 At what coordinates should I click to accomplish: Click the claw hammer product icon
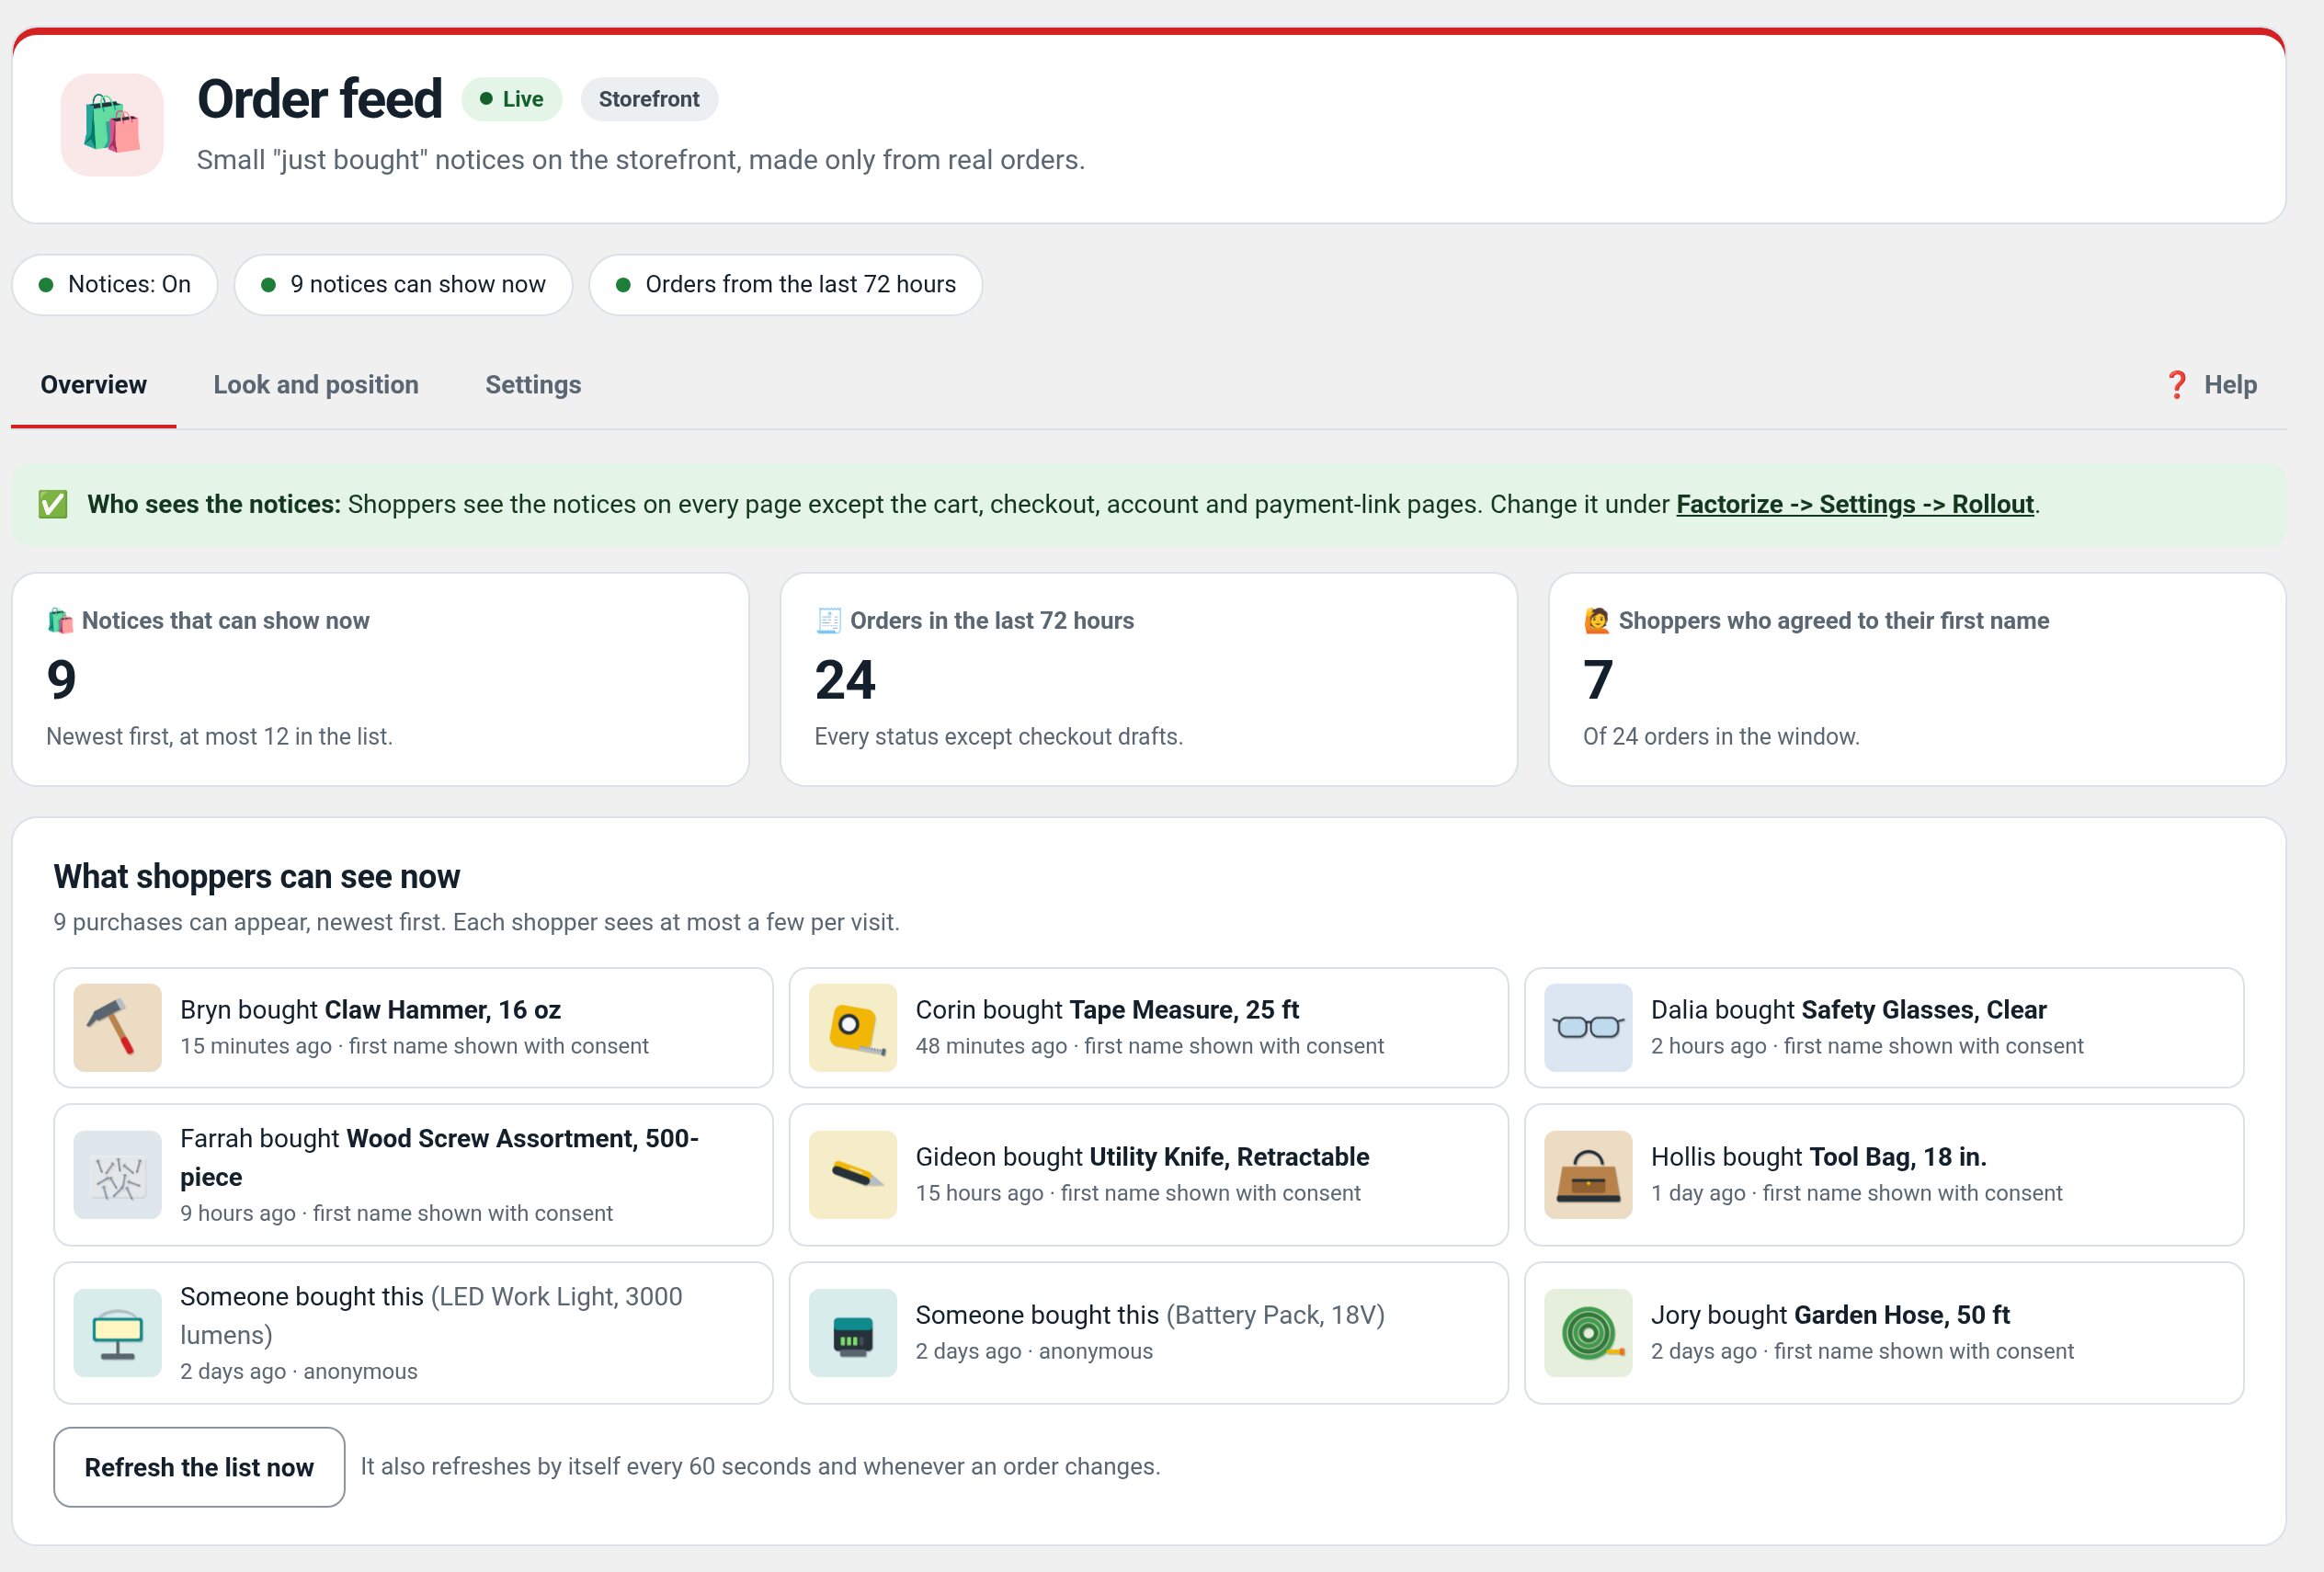[x=117, y=1027]
